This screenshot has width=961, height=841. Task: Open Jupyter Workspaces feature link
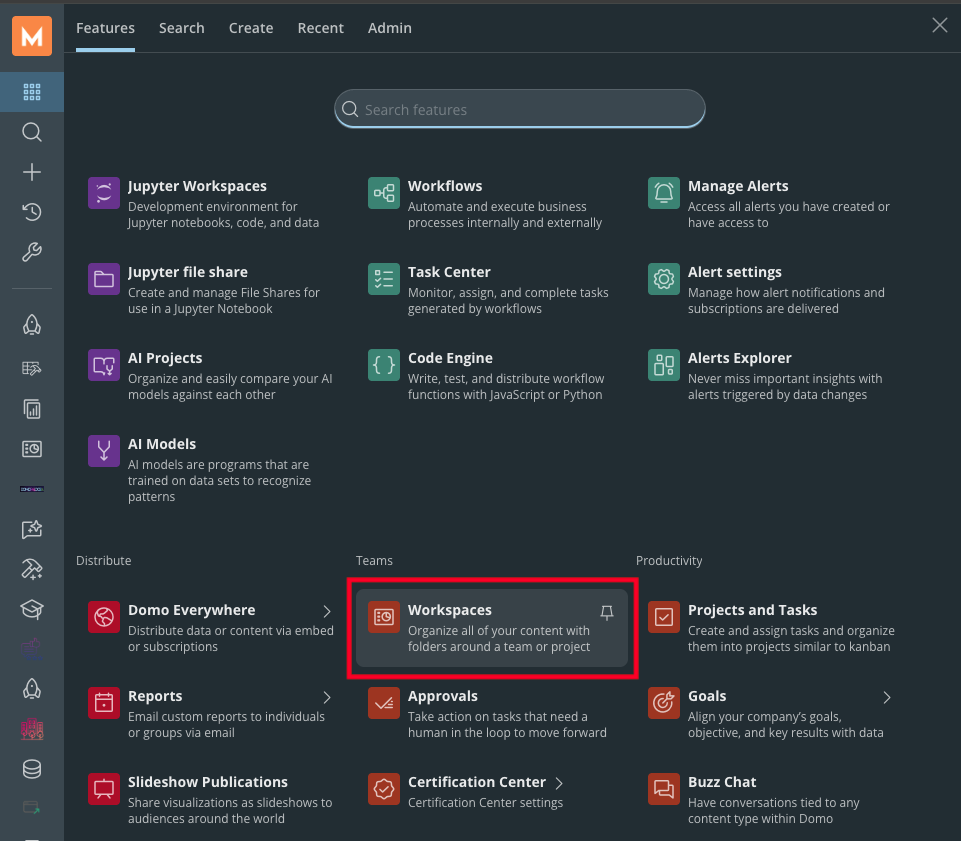click(197, 186)
